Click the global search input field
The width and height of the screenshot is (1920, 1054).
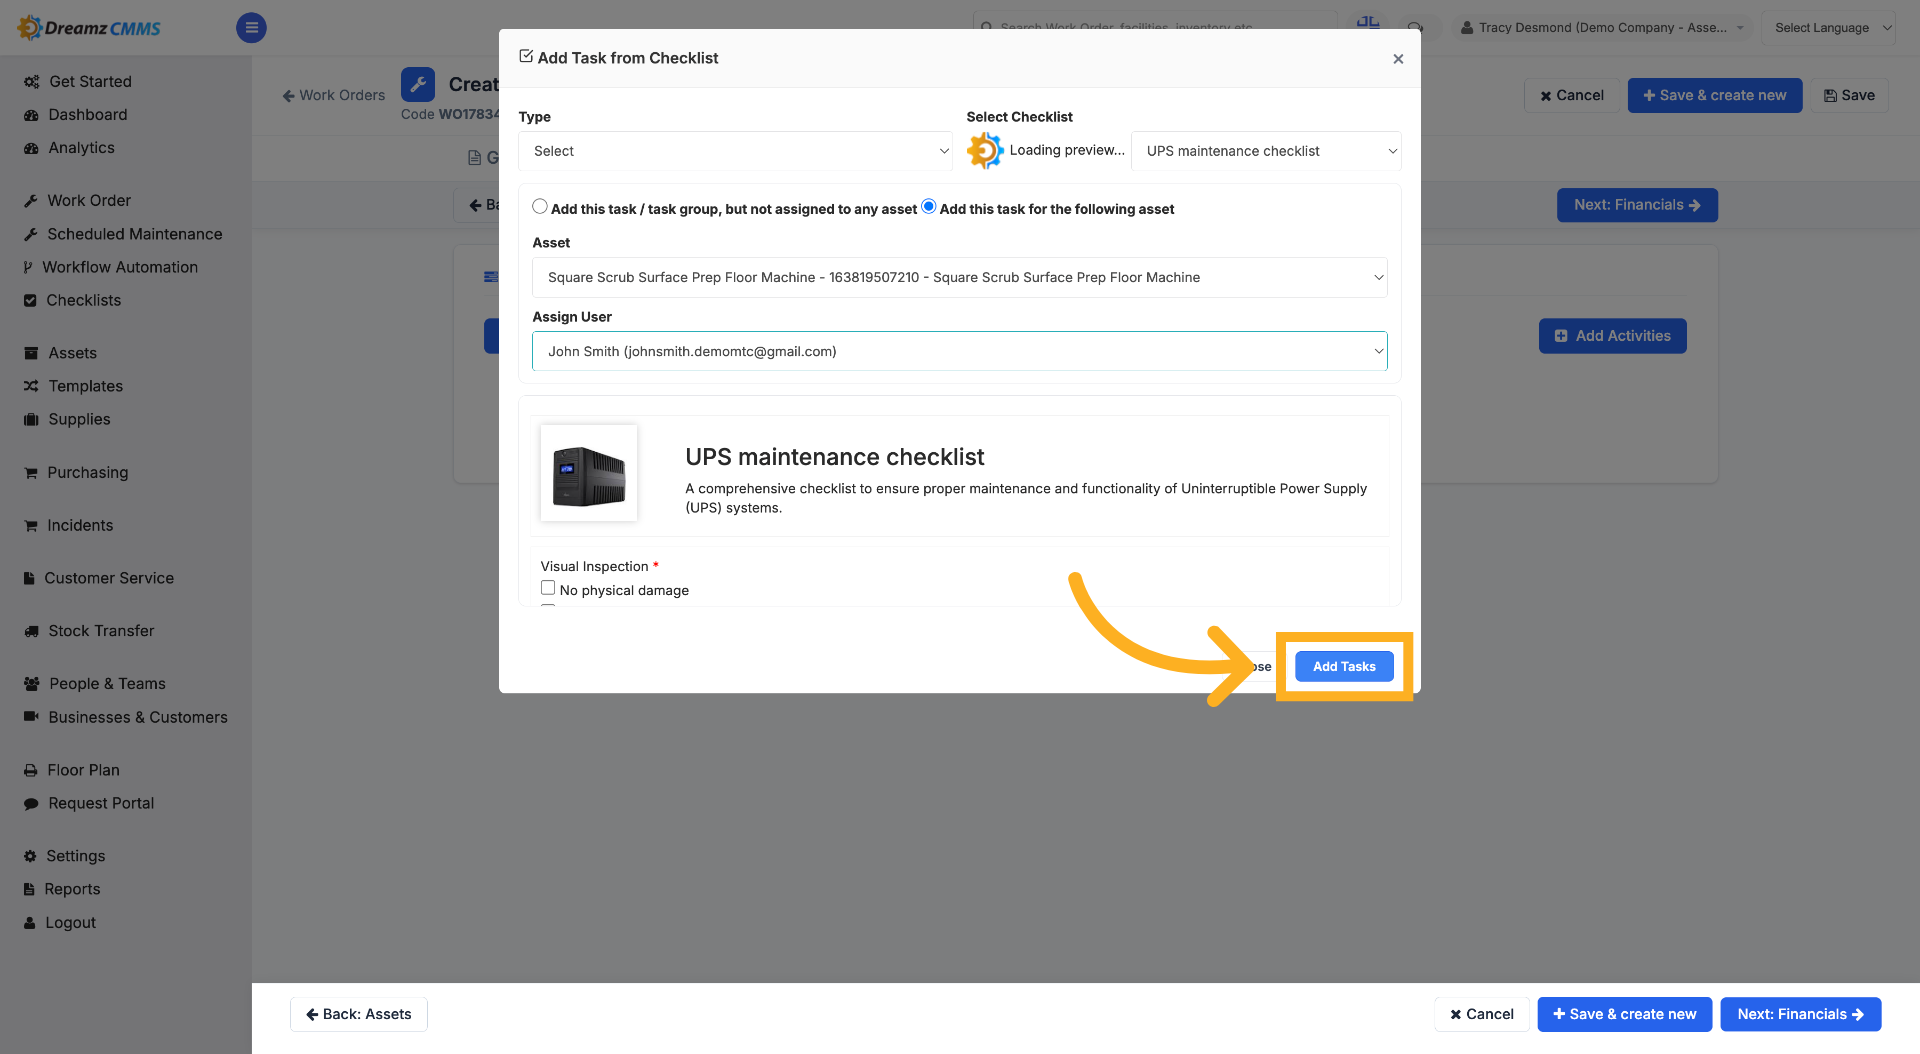(1155, 27)
